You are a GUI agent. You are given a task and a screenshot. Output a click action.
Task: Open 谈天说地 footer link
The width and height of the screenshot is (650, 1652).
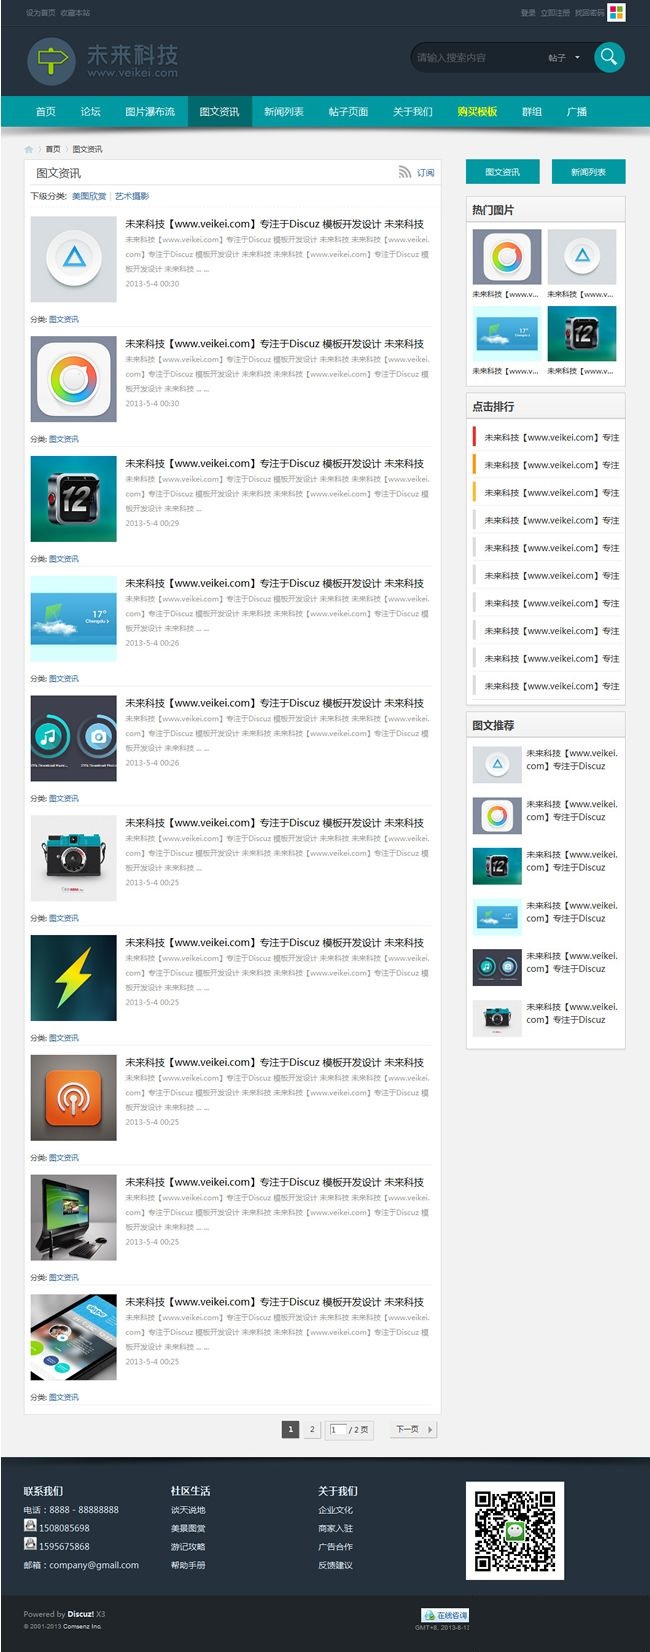tap(188, 1510)
